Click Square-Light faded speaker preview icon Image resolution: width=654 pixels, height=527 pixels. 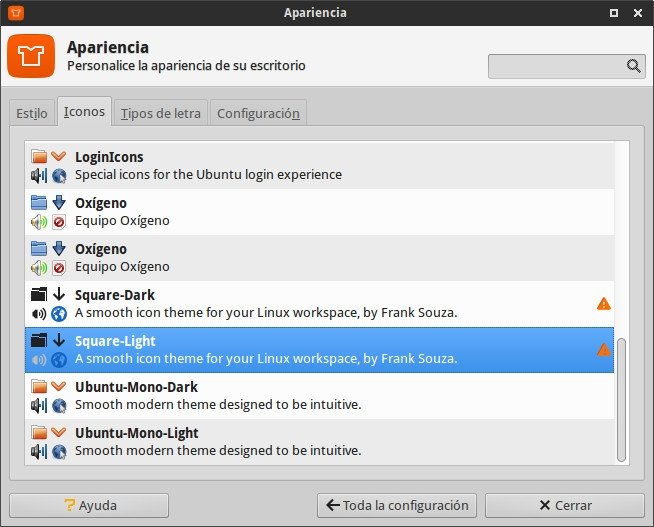[39, 359]
